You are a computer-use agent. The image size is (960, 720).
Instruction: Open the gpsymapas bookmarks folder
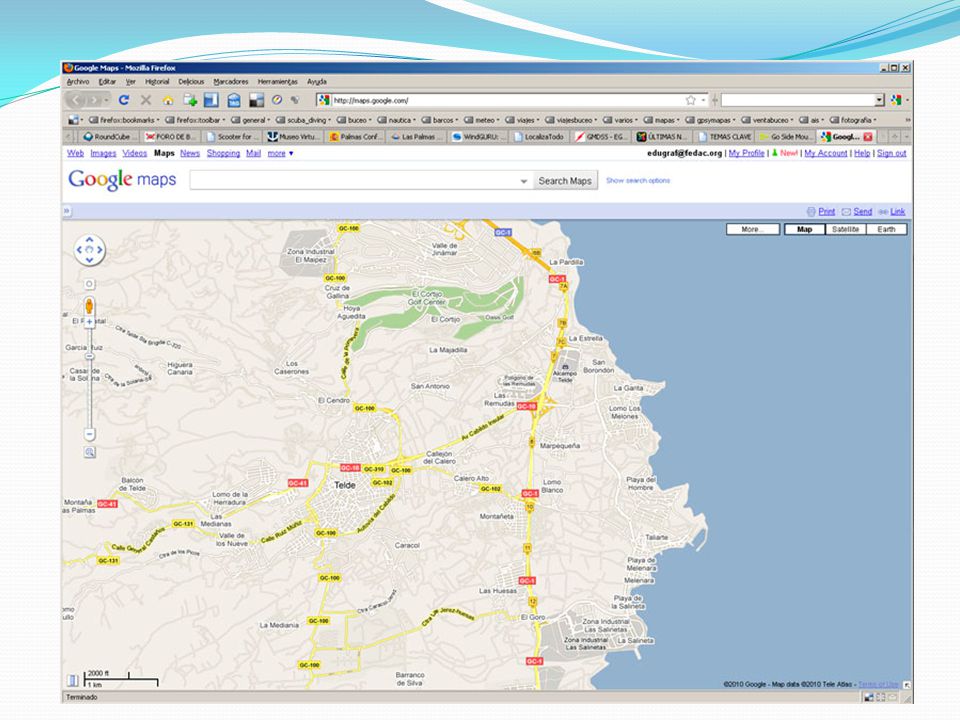(710, 120)
